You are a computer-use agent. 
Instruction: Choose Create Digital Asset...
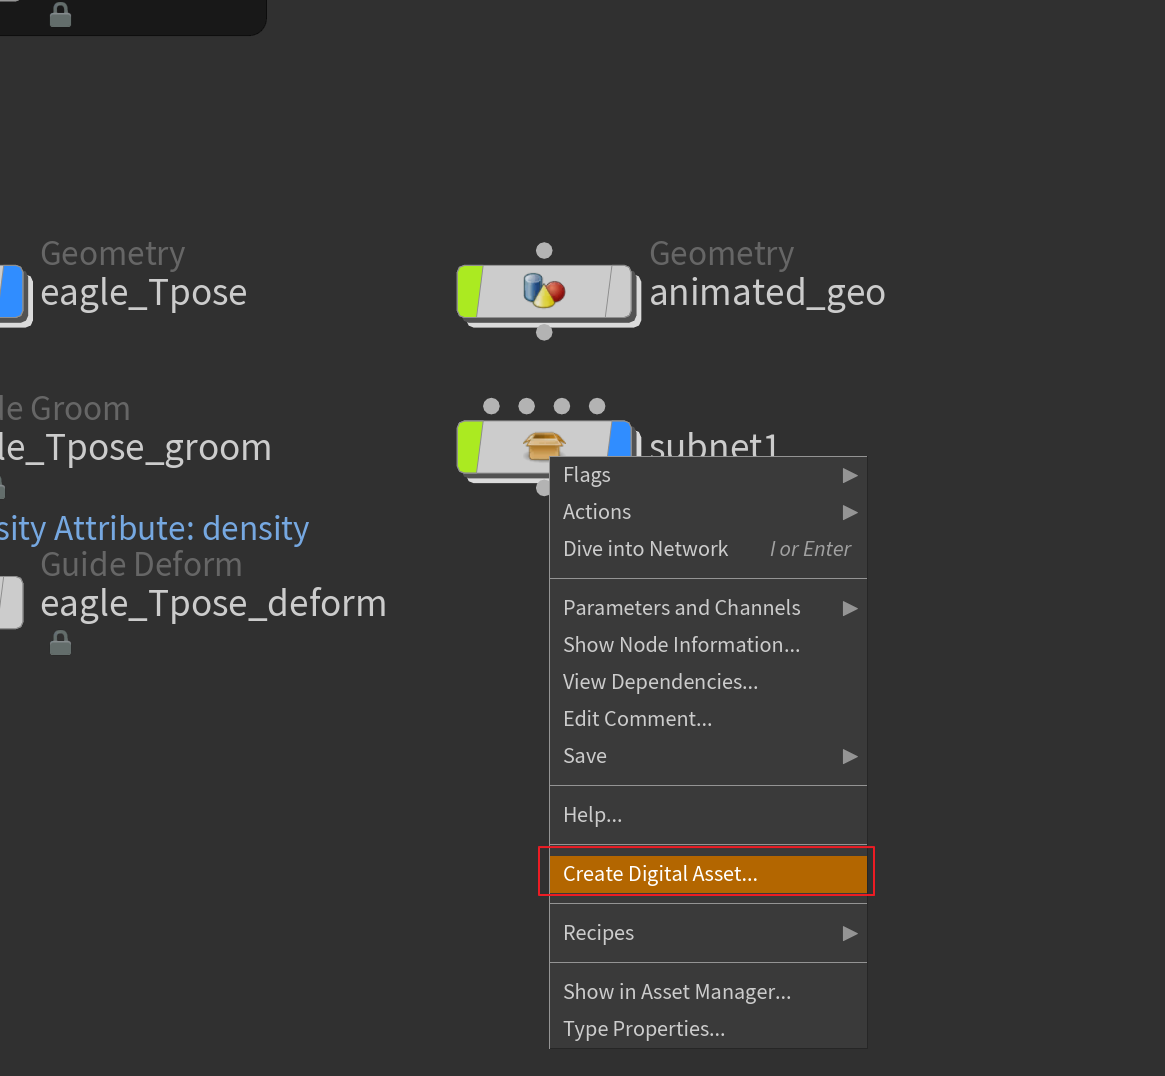tap(708, 874)
